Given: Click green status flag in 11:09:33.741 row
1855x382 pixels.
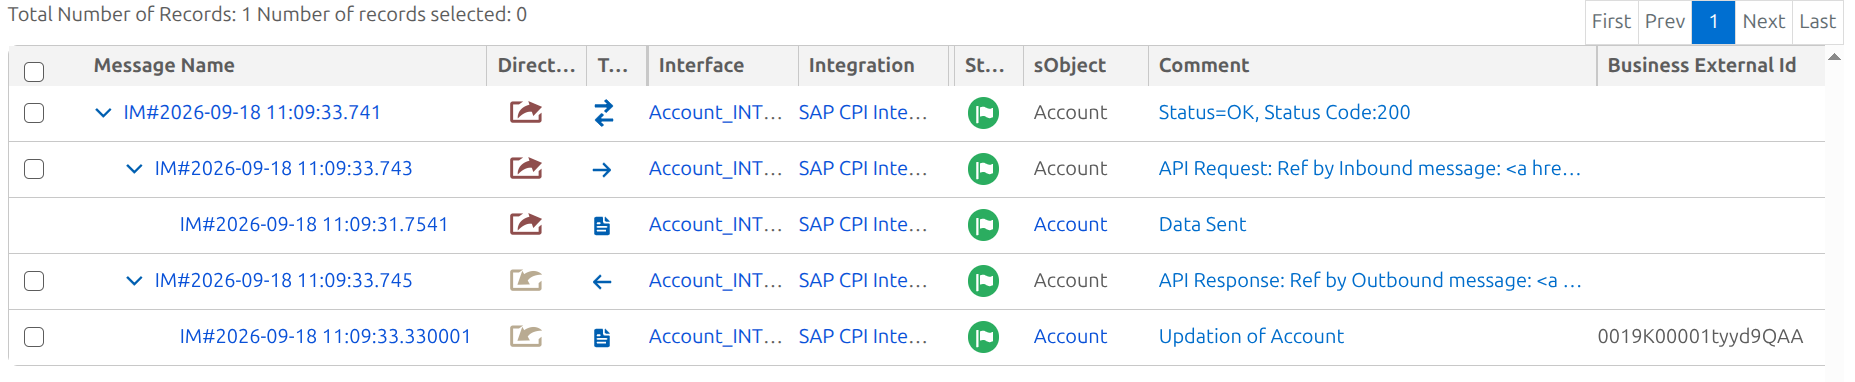Looking at the screenshot, I should pyautogui.click(x=984, y=113).
